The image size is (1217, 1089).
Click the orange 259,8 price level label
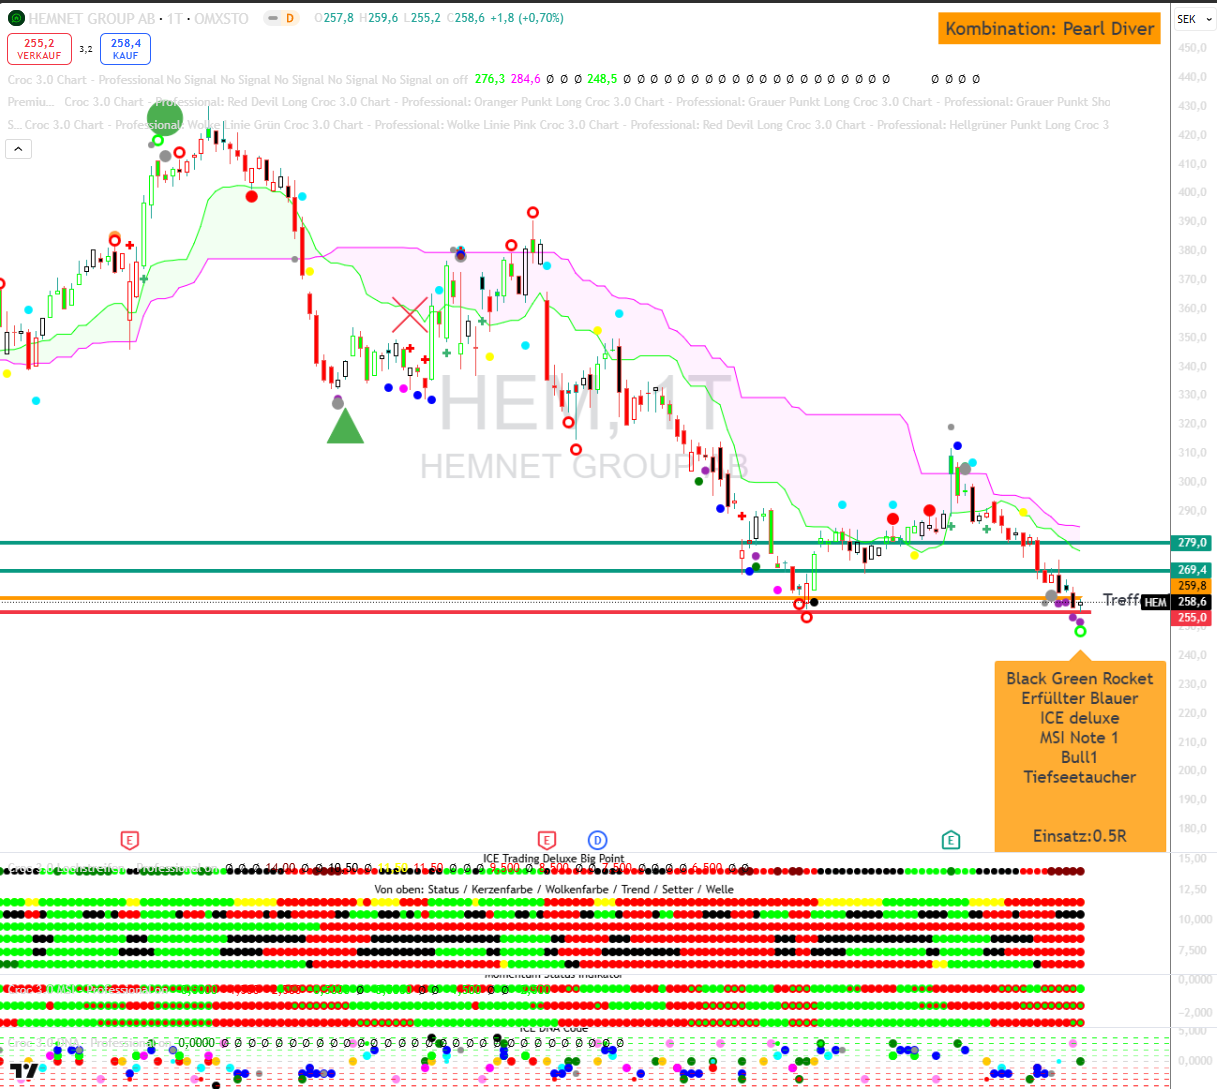(x=1192, y=586)
